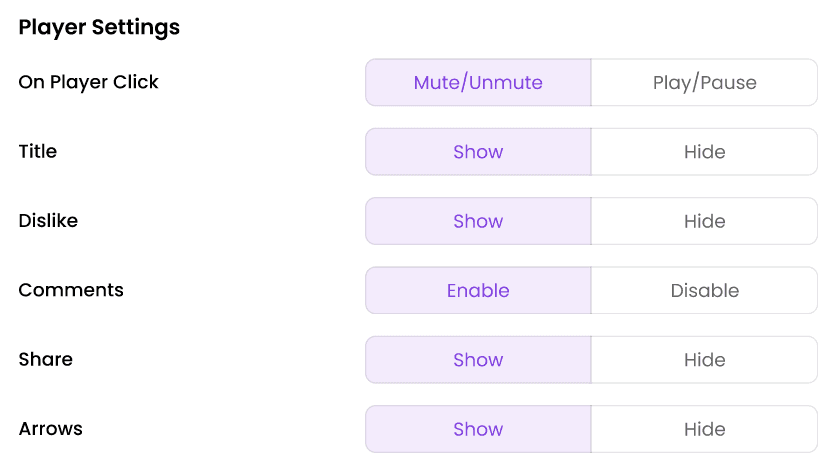836x470 pixels.
Task: Show the Arrows control
Action: 478,429
